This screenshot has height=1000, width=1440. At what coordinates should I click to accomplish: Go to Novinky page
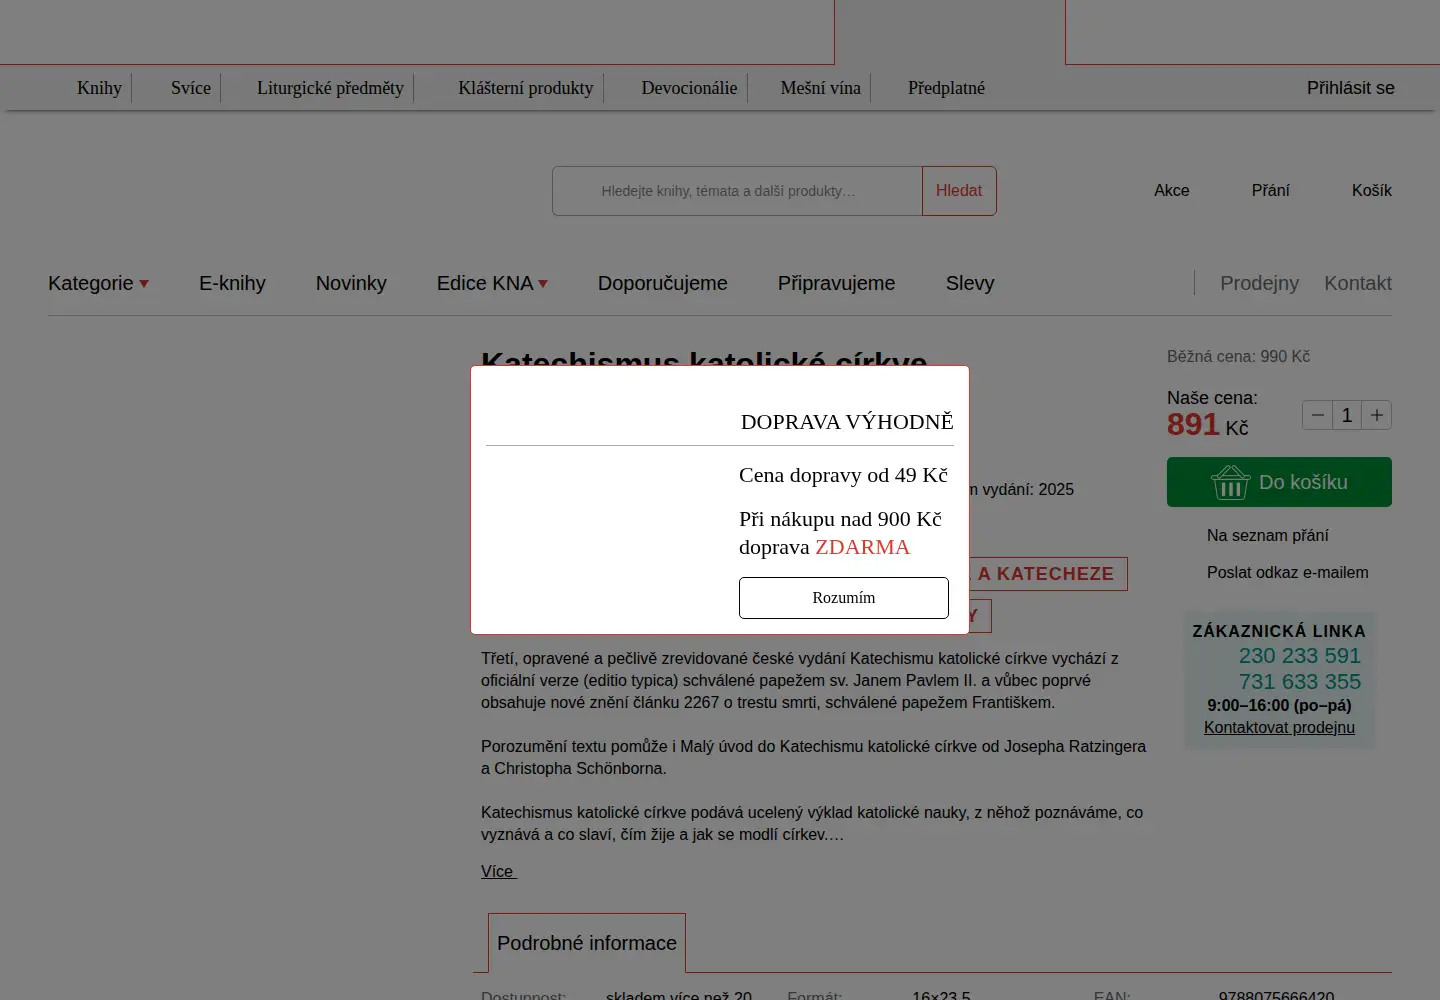coord(351,283)
